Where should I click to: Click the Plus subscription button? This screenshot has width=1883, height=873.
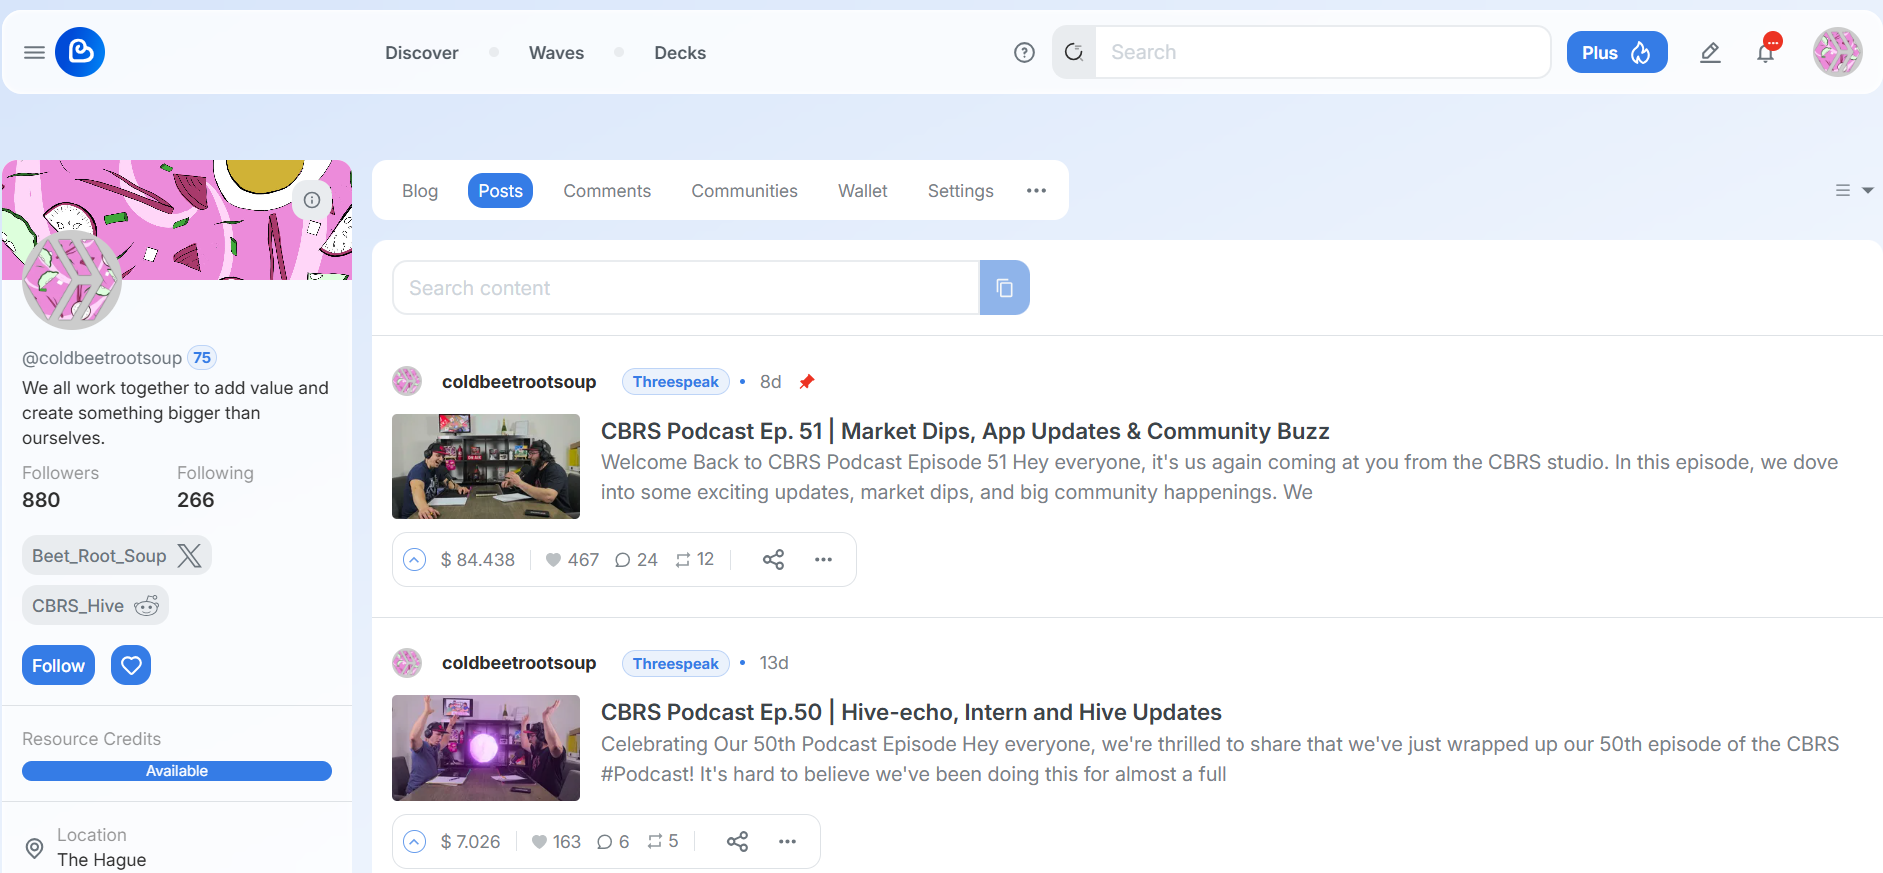[1617, 52]
